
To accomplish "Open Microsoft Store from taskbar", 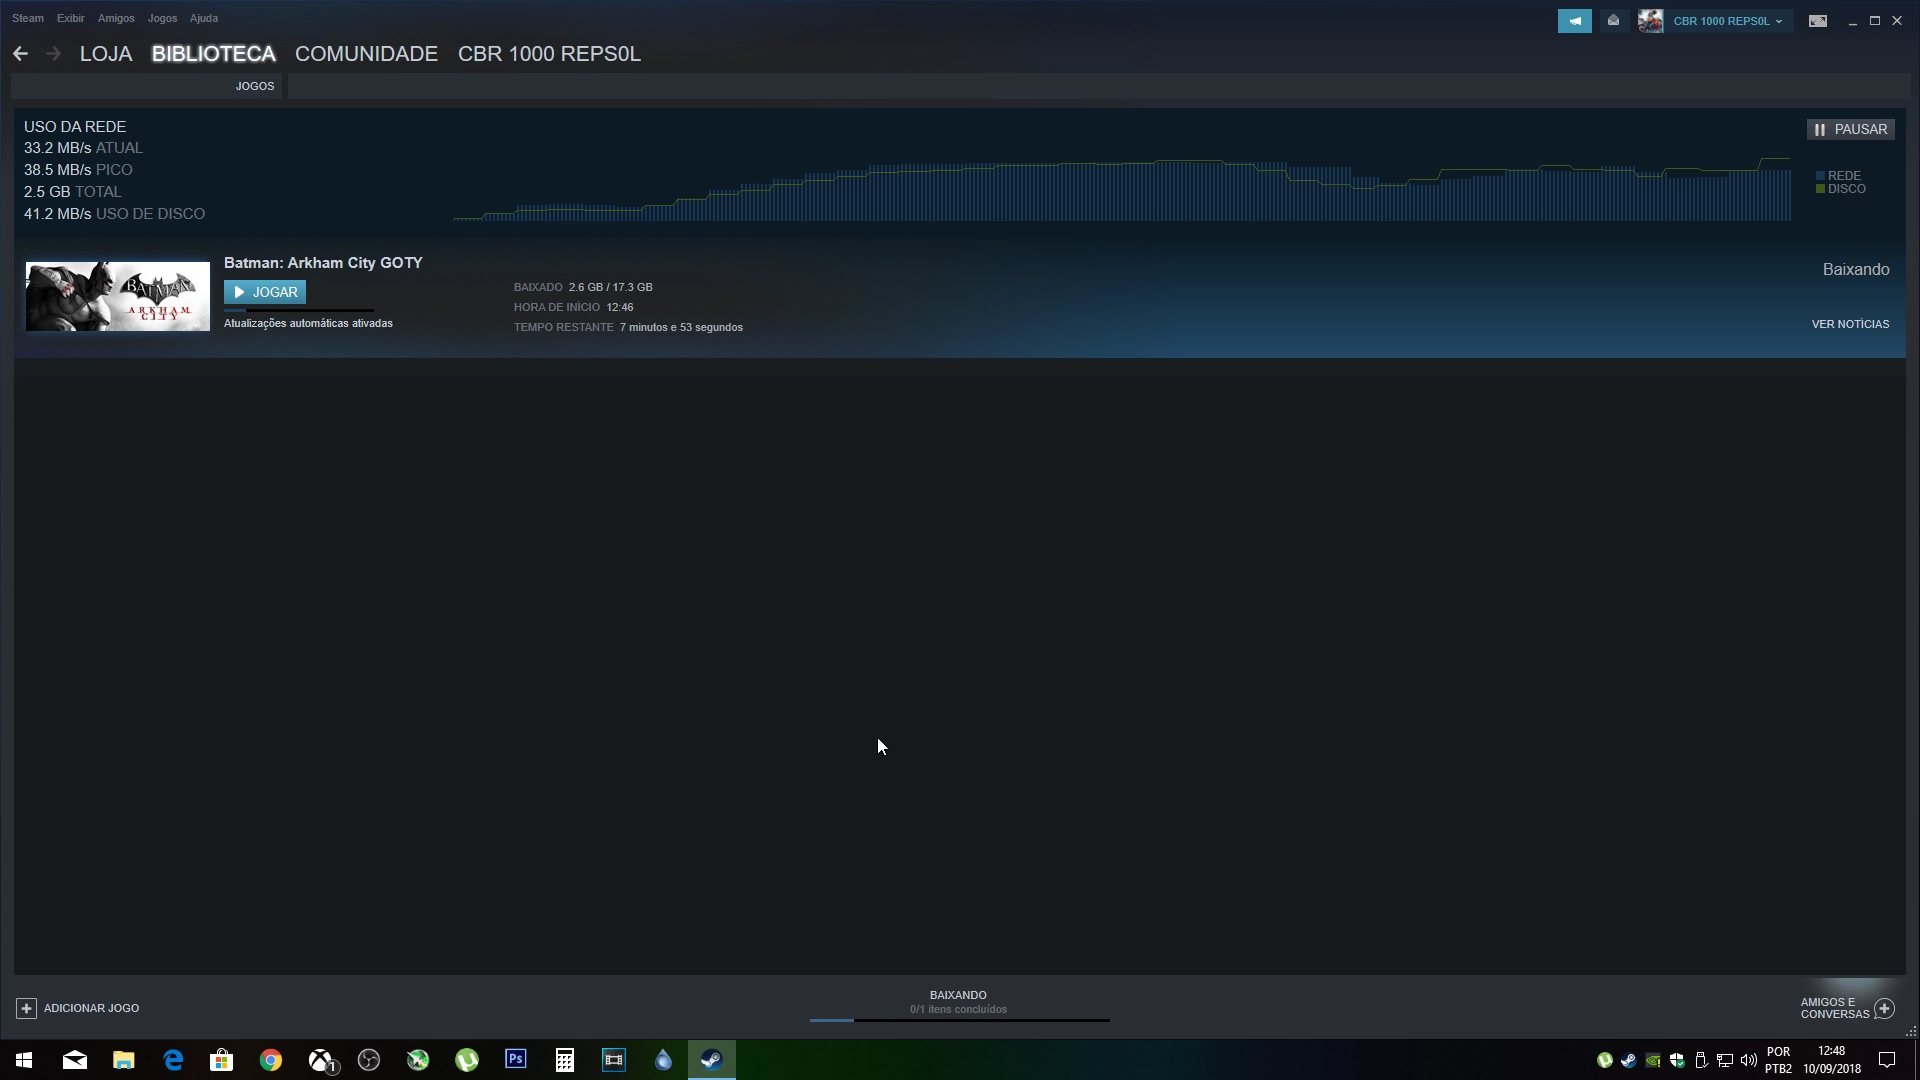I will 221,1060.
